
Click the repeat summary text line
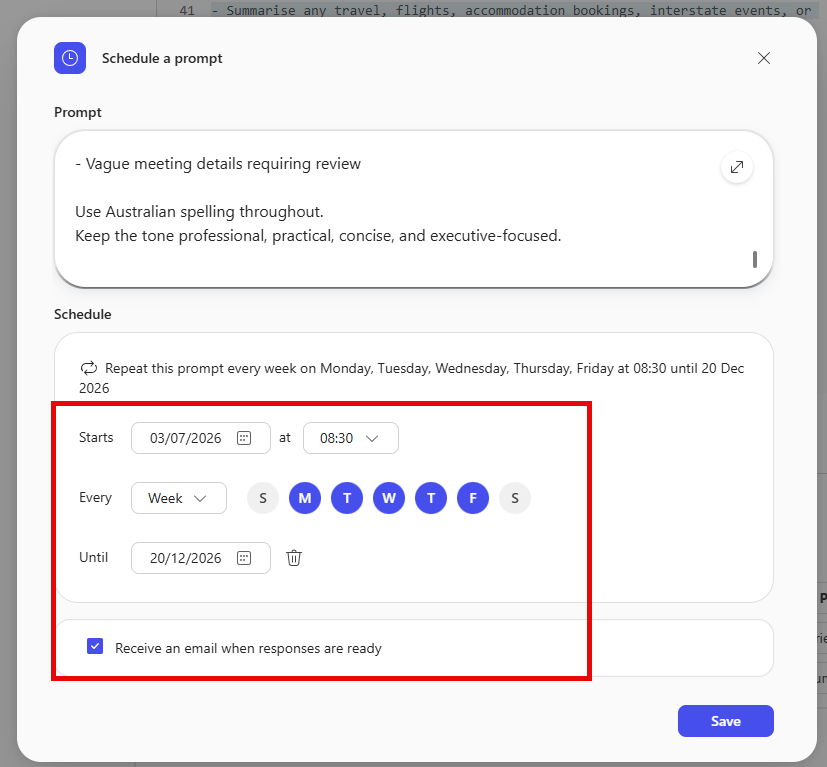coord(411,378)
